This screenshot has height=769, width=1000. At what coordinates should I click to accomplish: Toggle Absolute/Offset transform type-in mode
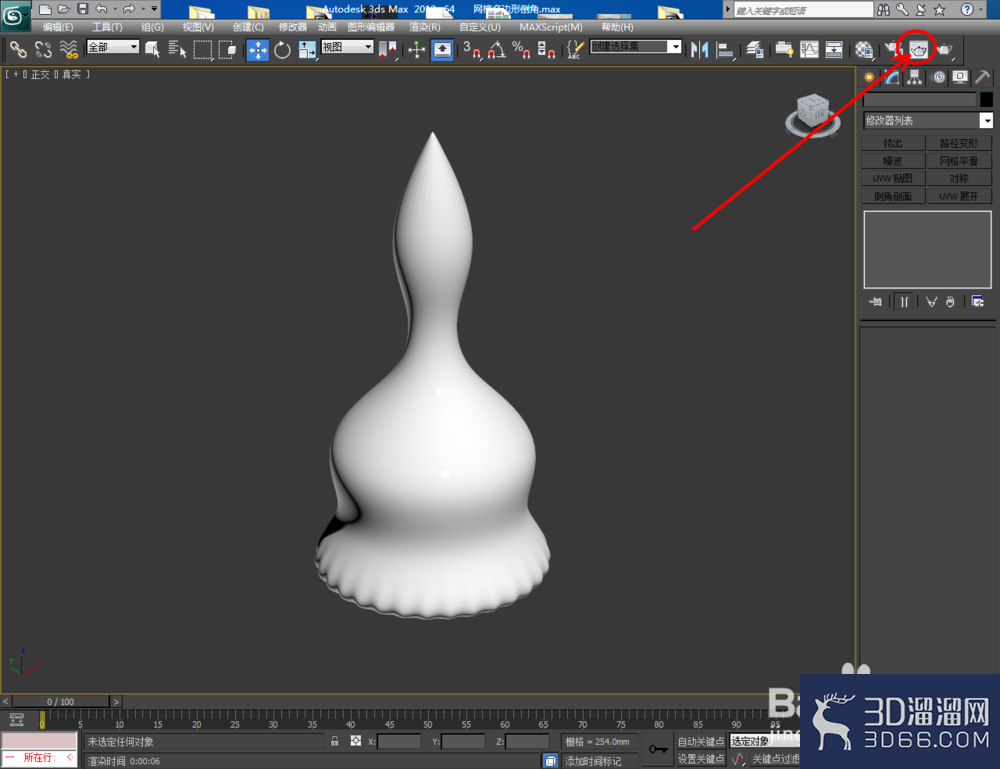tap(356, 741)
